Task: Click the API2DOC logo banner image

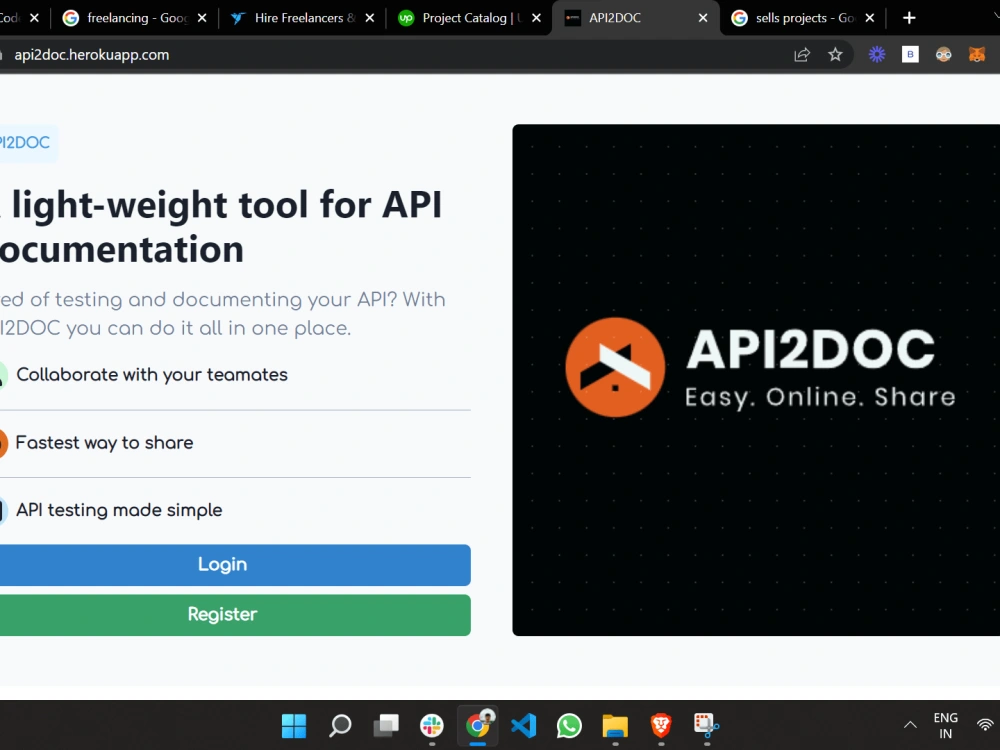Action: 756,380
